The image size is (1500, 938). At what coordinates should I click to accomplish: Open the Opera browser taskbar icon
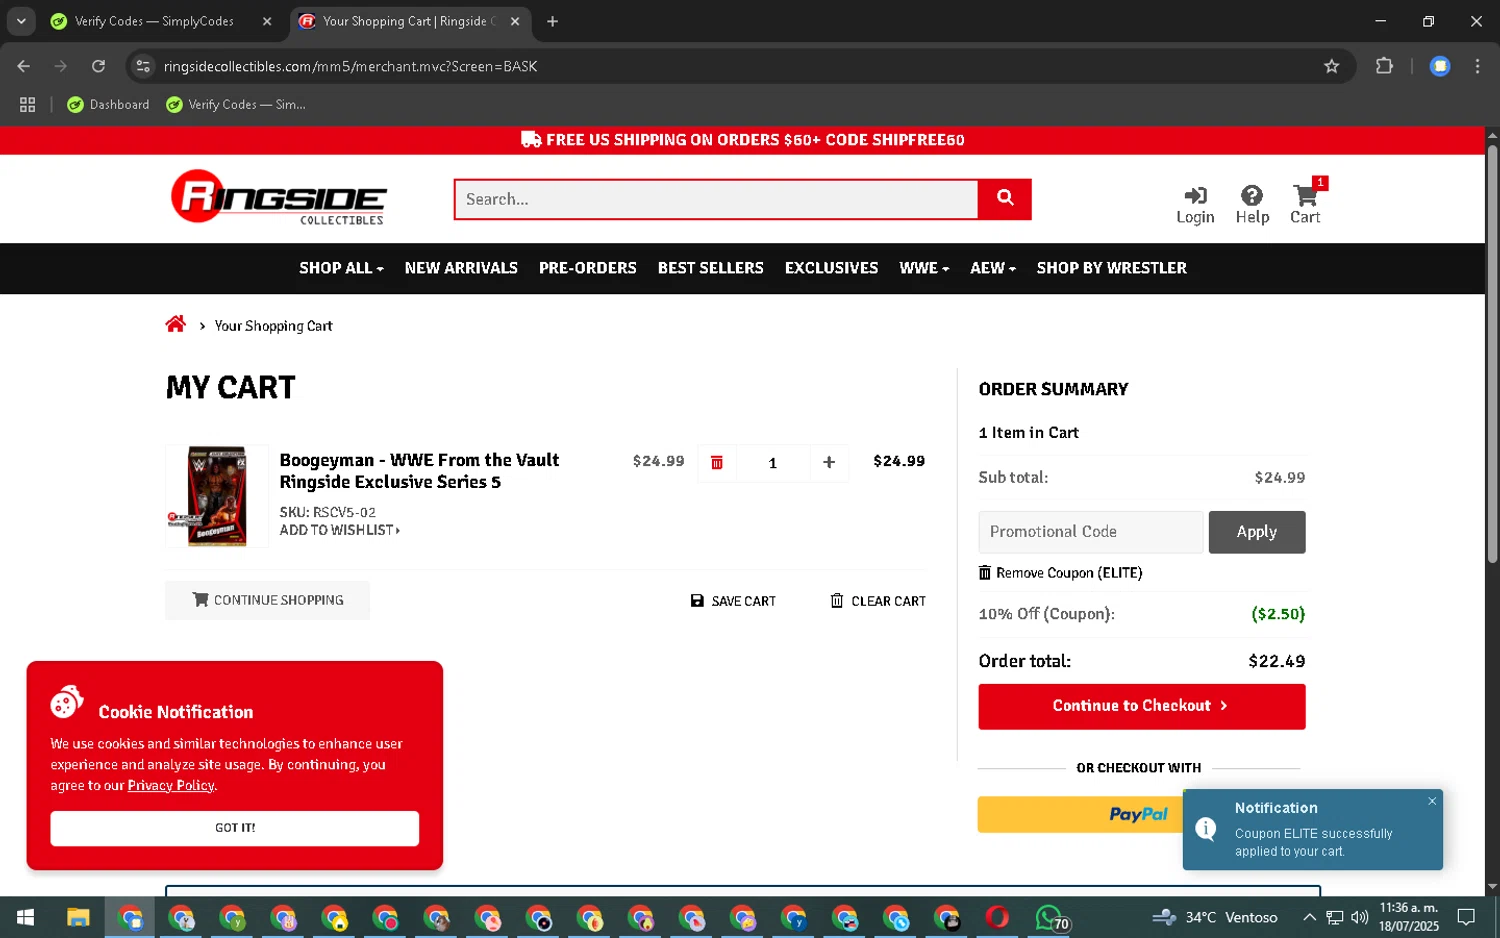pos(997,917)
